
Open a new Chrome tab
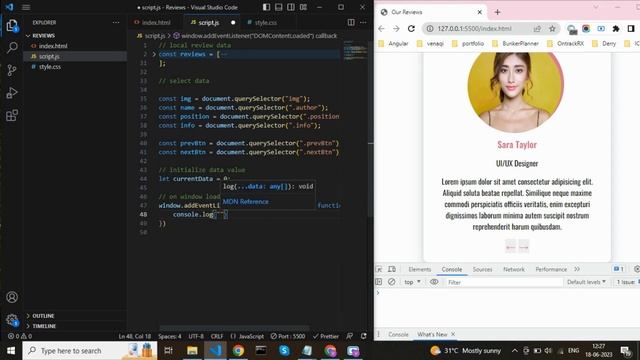click(x=497, y=12)
